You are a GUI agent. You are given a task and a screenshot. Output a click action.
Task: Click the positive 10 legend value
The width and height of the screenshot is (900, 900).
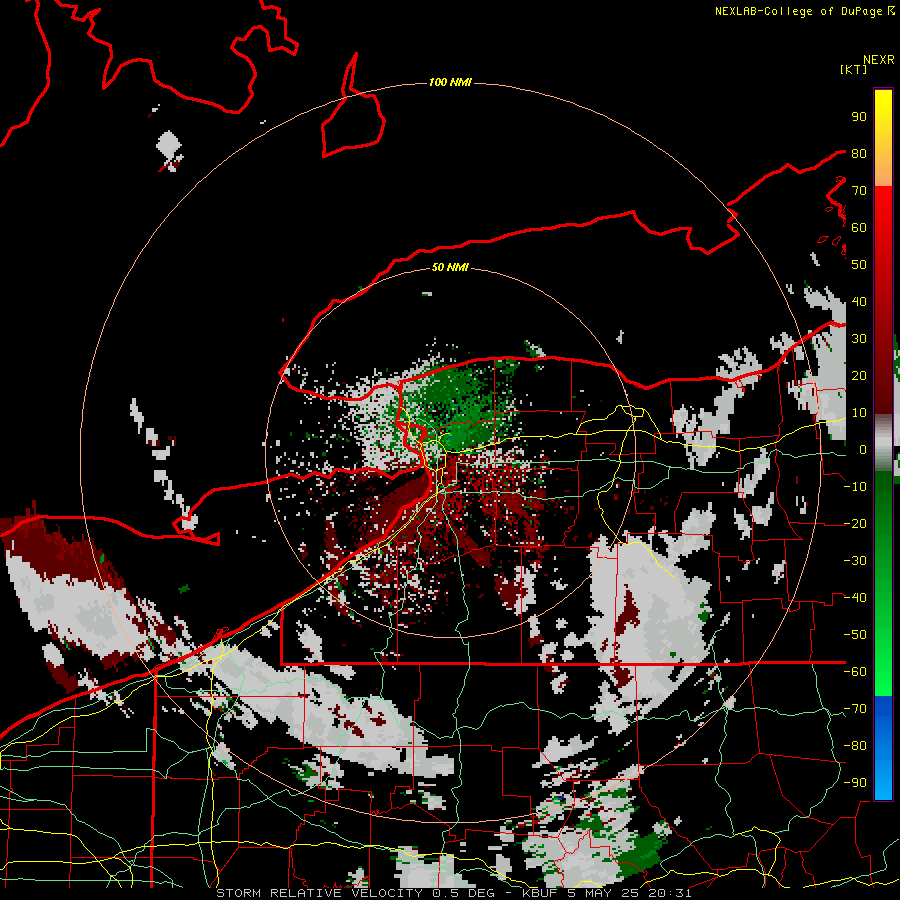(859, 413)
